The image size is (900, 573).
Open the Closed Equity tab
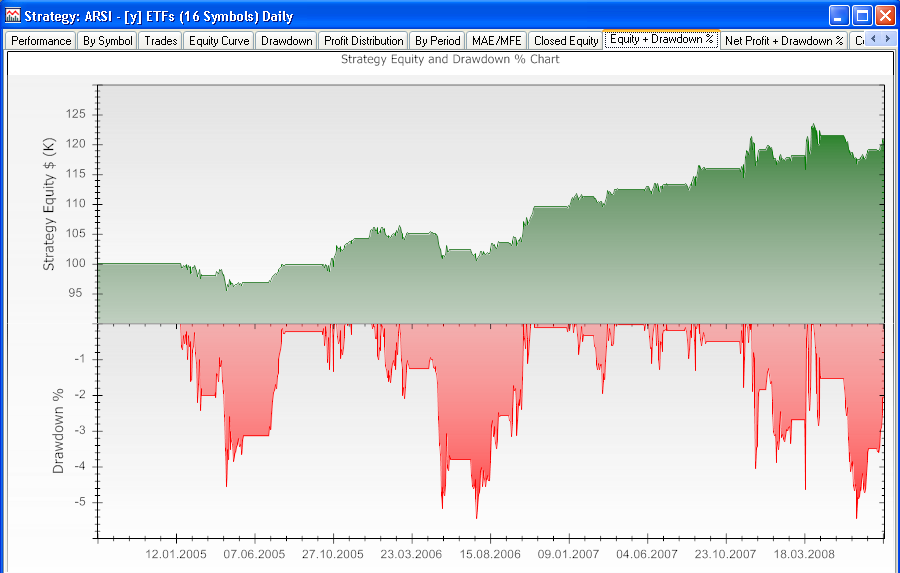point(566,41)
